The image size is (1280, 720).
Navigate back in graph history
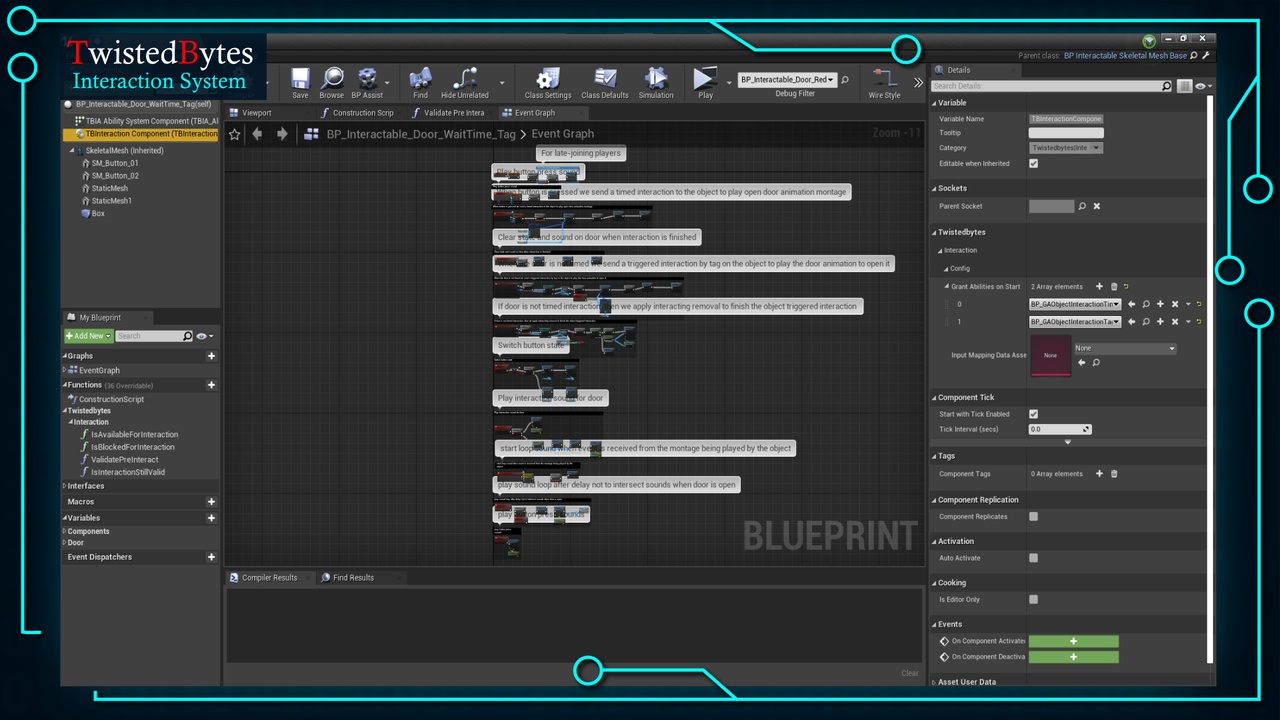click(x=258, y=134)
